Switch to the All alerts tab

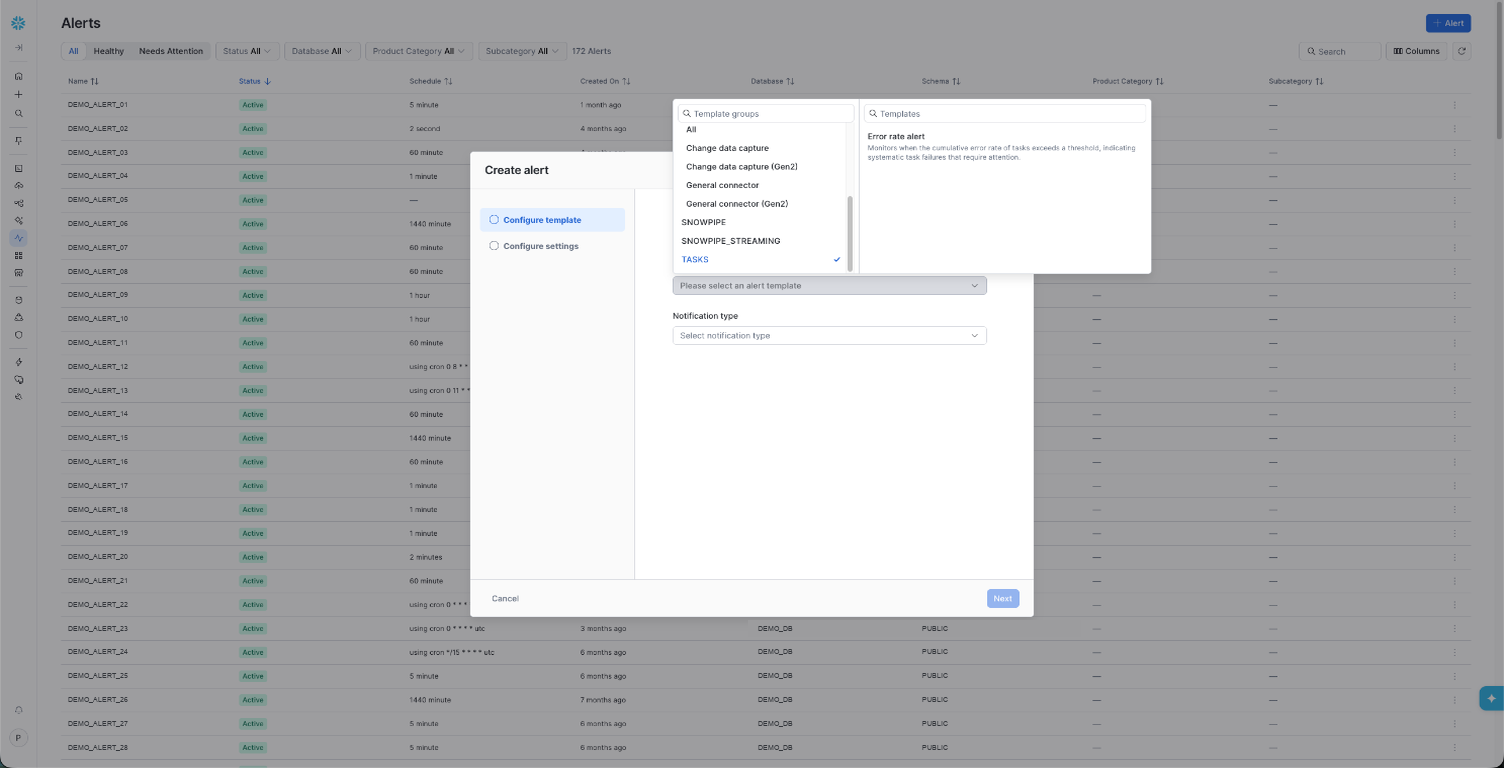click(x=73, y=51)
